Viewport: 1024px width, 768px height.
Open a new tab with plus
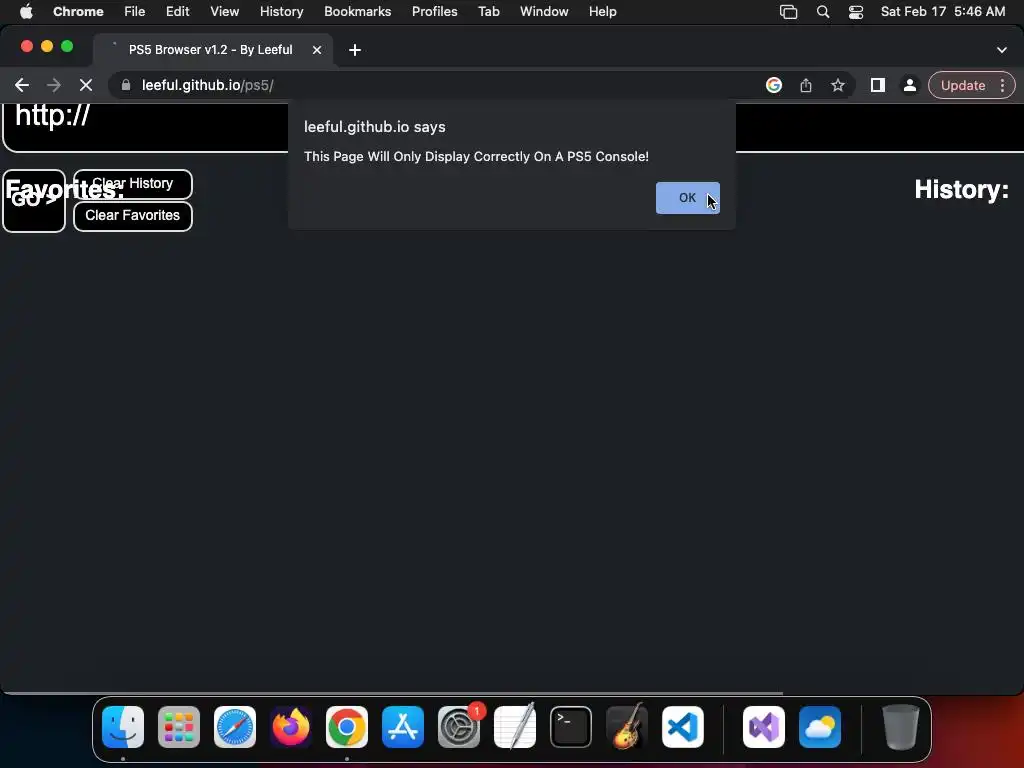coord(355,50)
